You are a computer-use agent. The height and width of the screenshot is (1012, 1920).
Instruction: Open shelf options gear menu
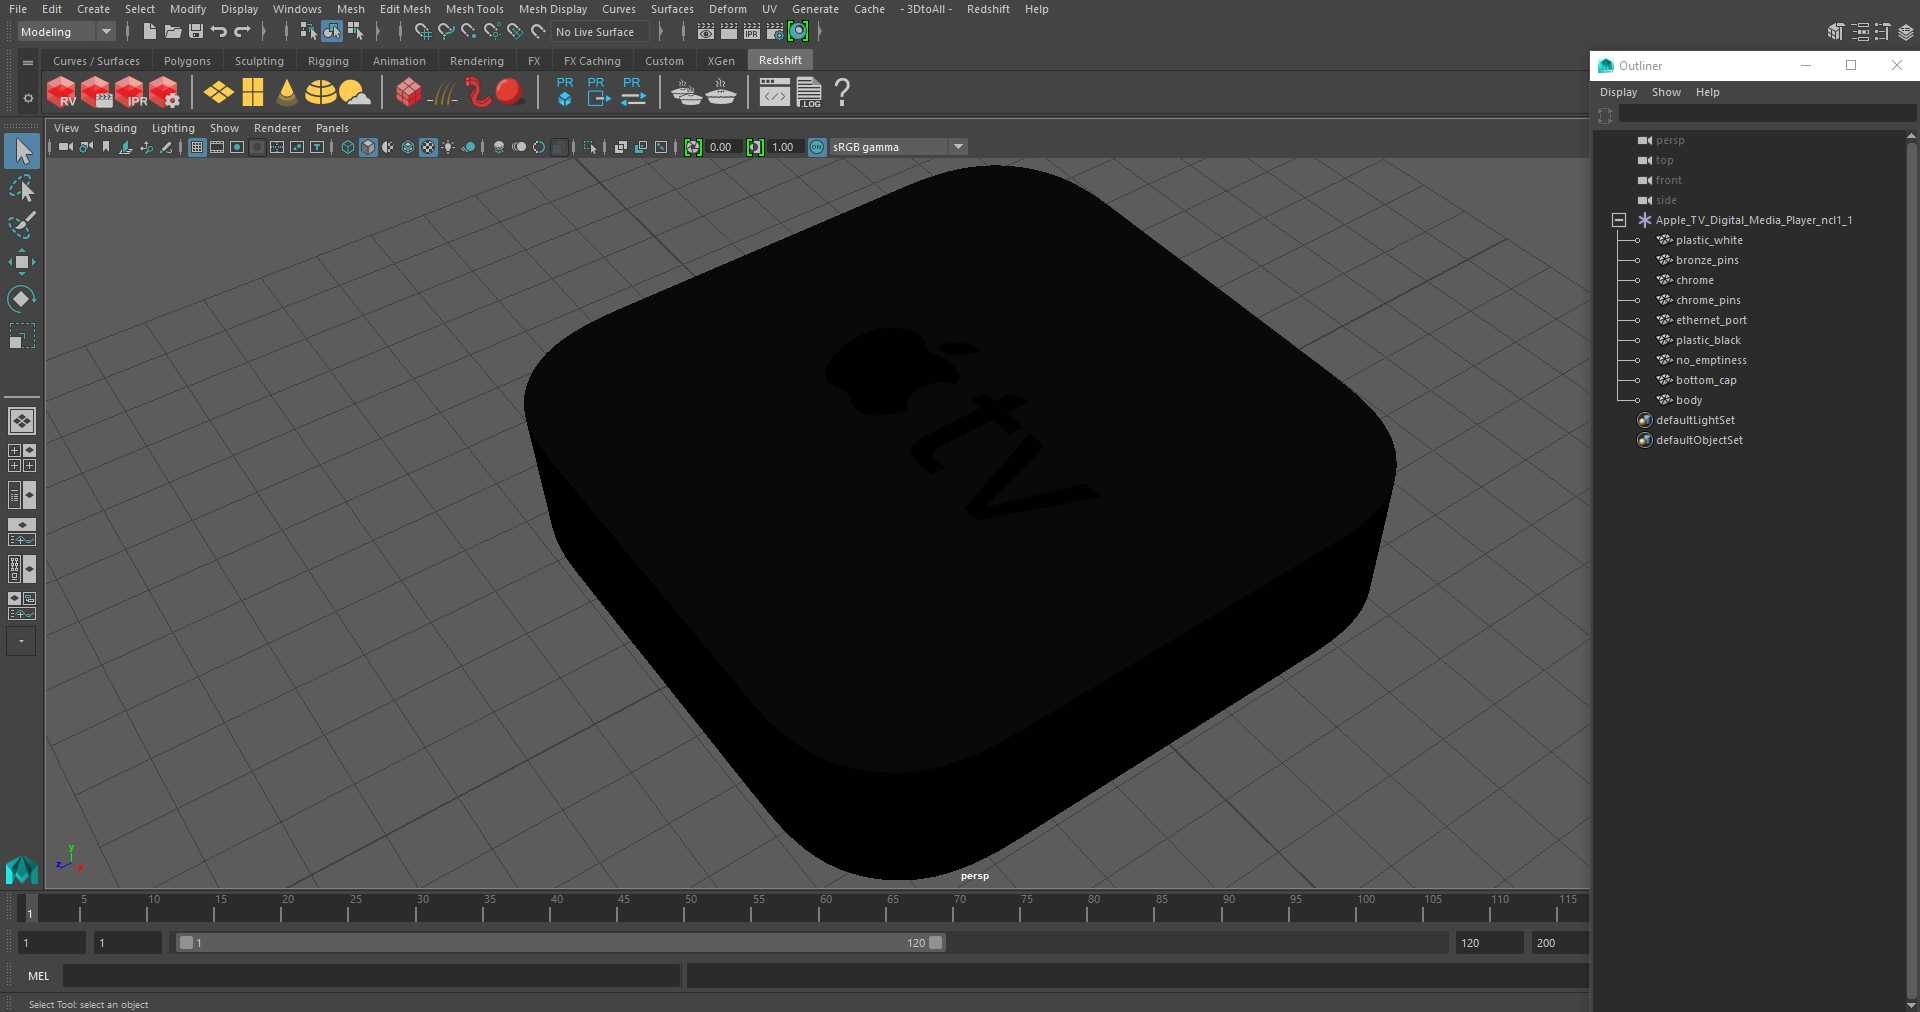pyautogui.click(x=28, y=98)
